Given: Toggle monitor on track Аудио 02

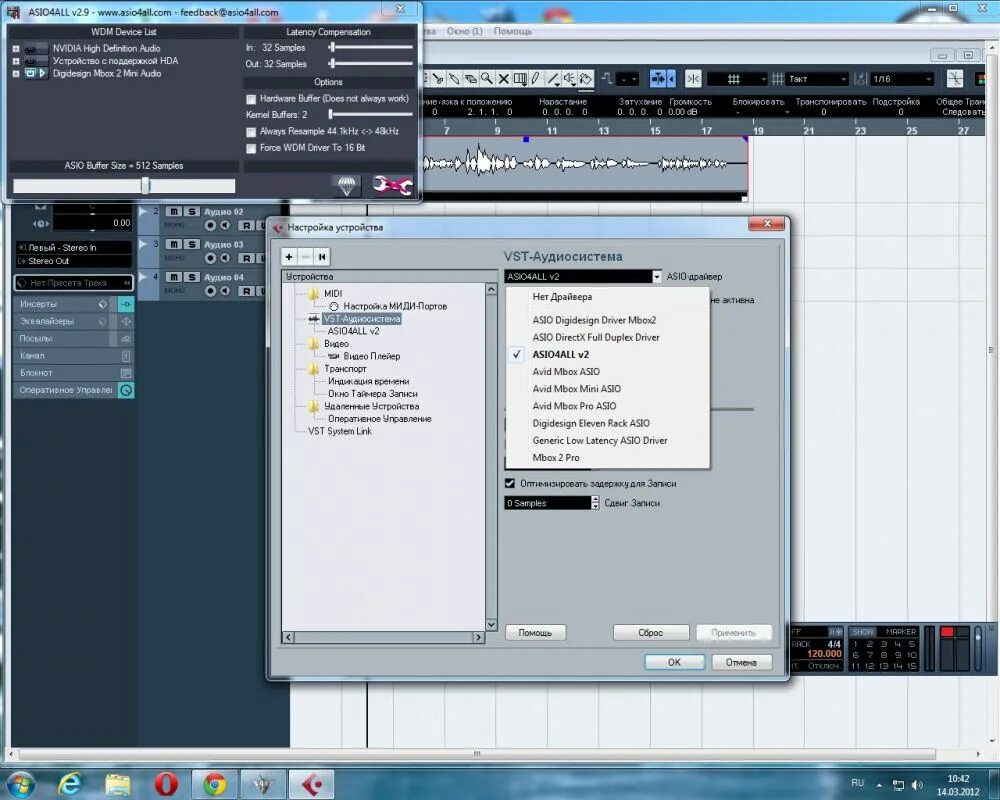Looking at the screenshot, I should pyautogui.click(x=225, y=225).
